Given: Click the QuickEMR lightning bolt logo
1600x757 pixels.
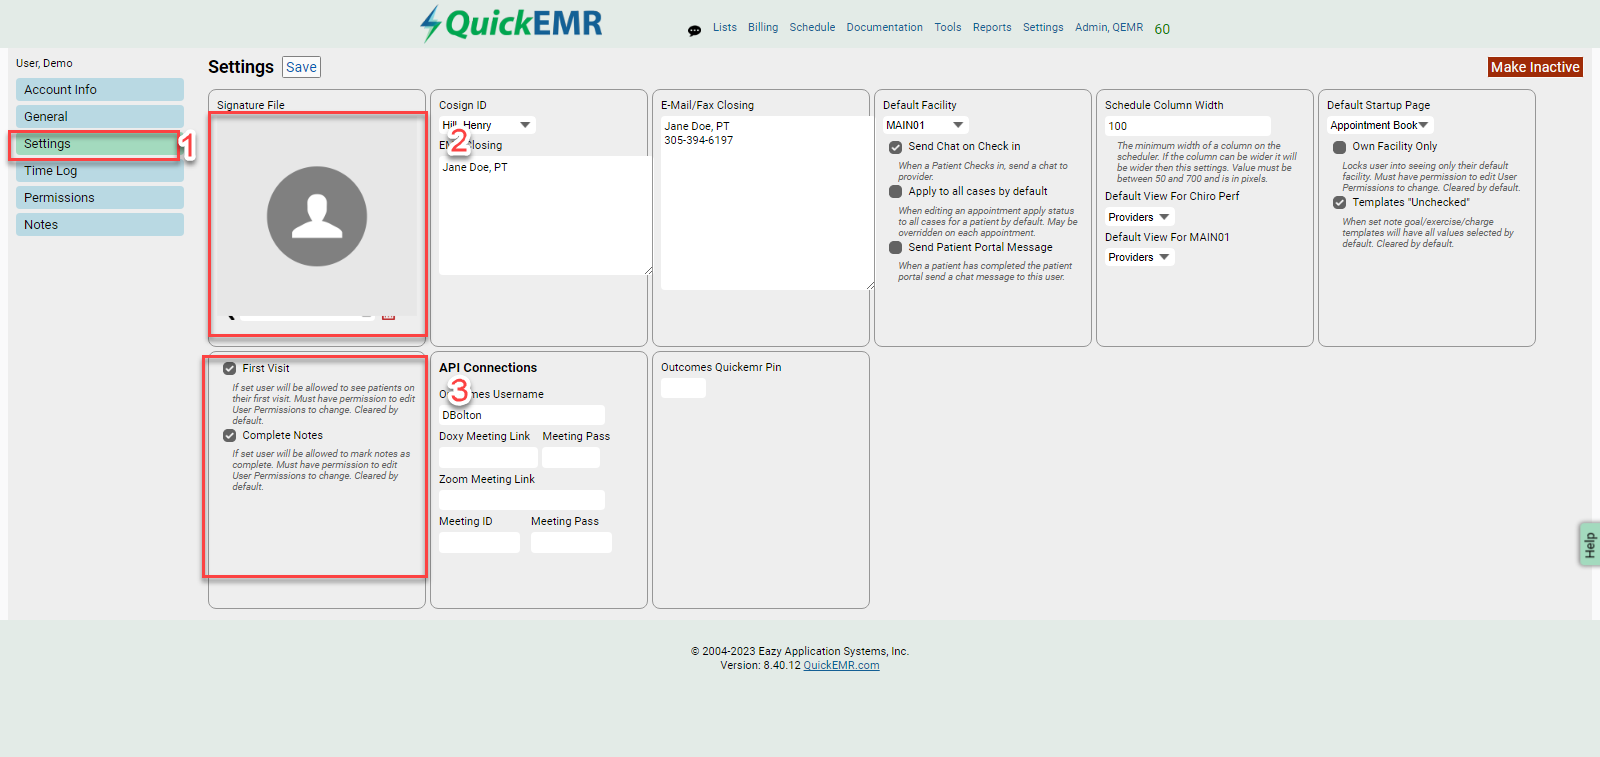Looking at the screenshot, I should click(511, 23).
